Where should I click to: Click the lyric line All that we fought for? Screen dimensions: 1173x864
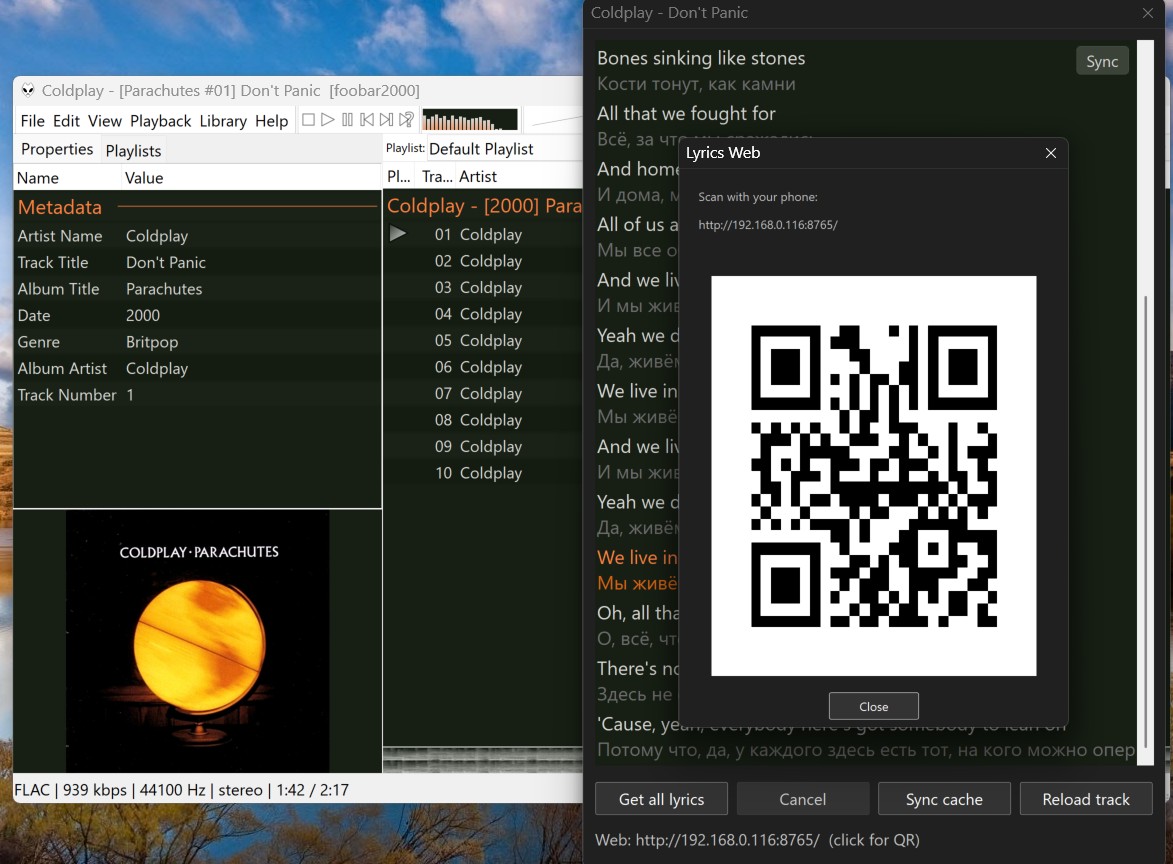coord(686,114)
